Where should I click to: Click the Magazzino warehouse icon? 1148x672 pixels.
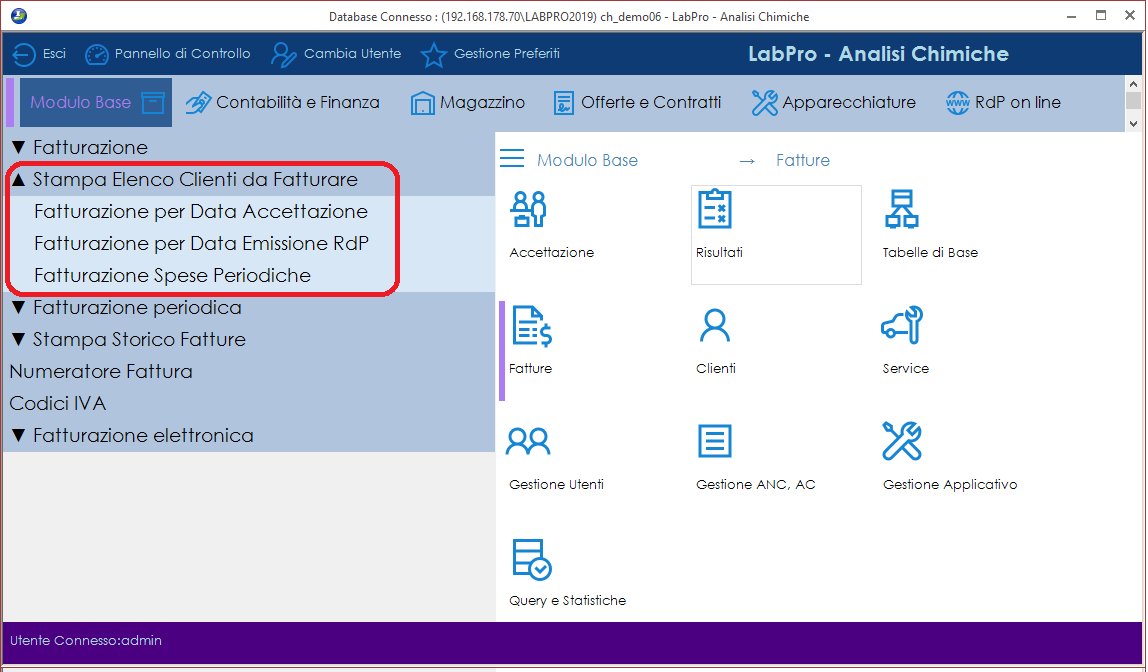point(422,103)
